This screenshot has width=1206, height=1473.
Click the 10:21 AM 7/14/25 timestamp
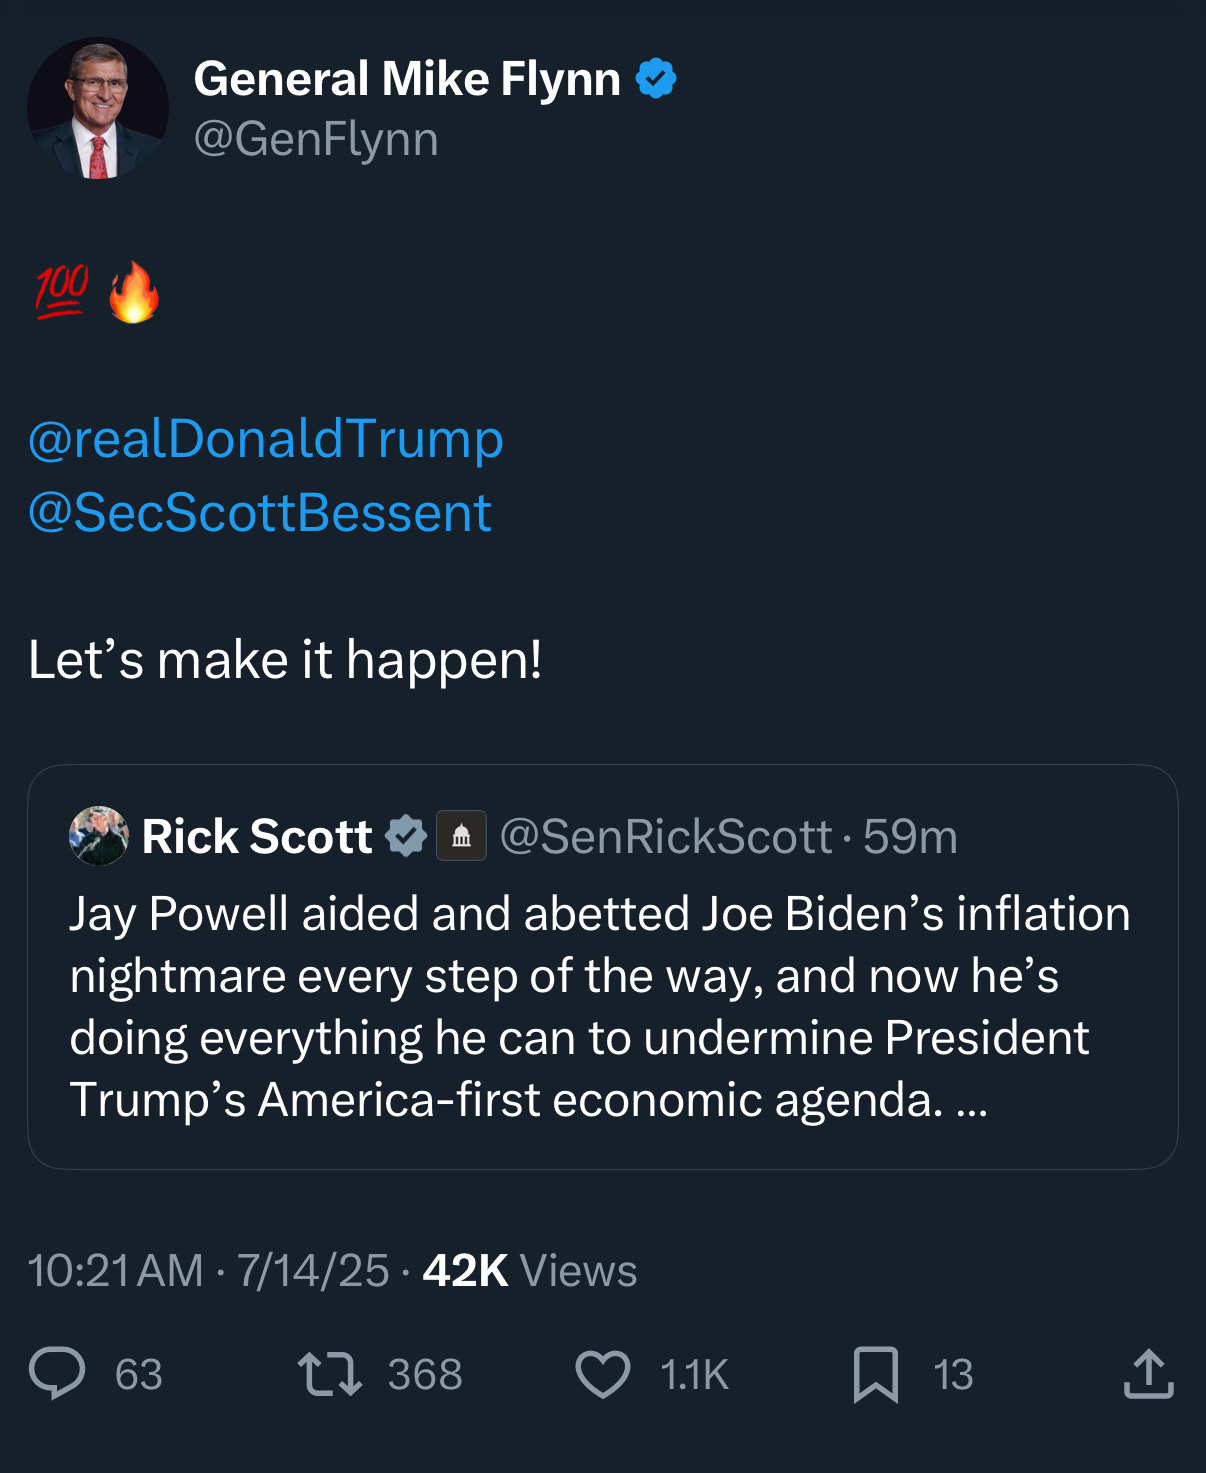click(208, 1271)
